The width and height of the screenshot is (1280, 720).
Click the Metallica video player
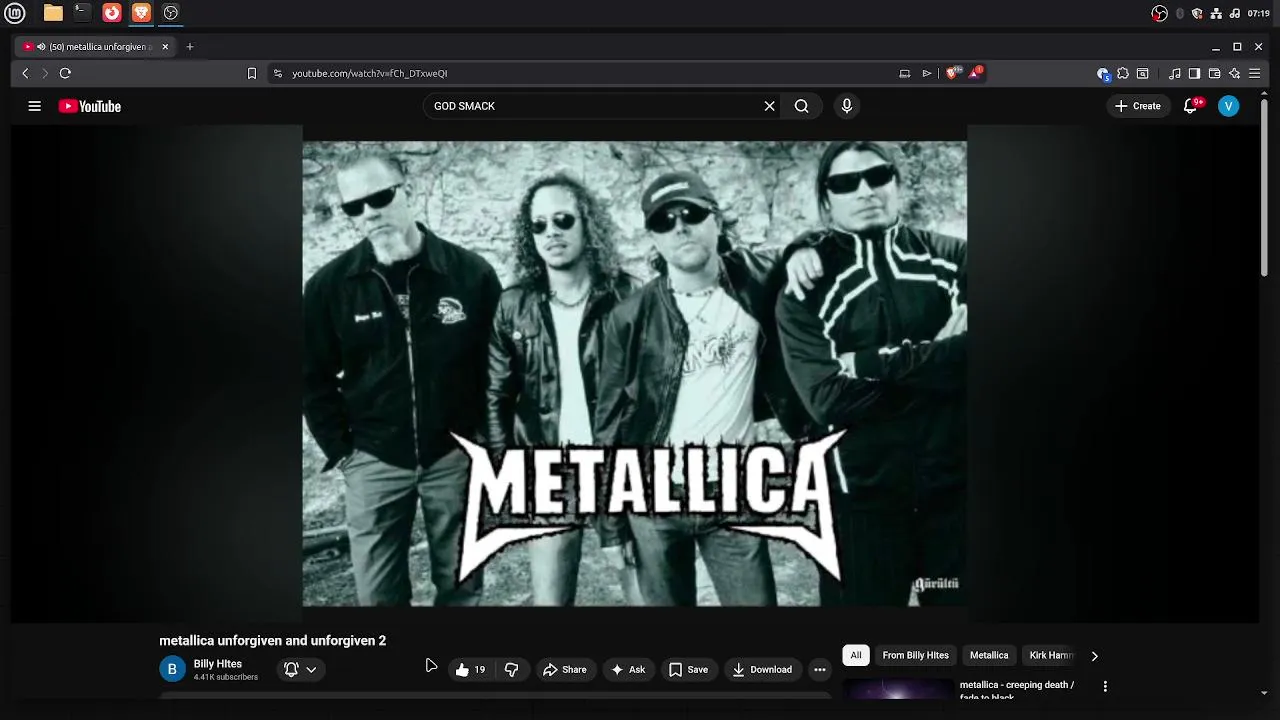635,373
